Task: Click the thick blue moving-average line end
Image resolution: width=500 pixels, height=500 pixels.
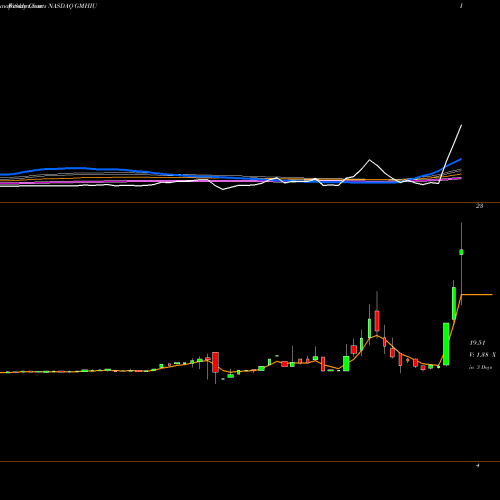Action: click(461, 159)
